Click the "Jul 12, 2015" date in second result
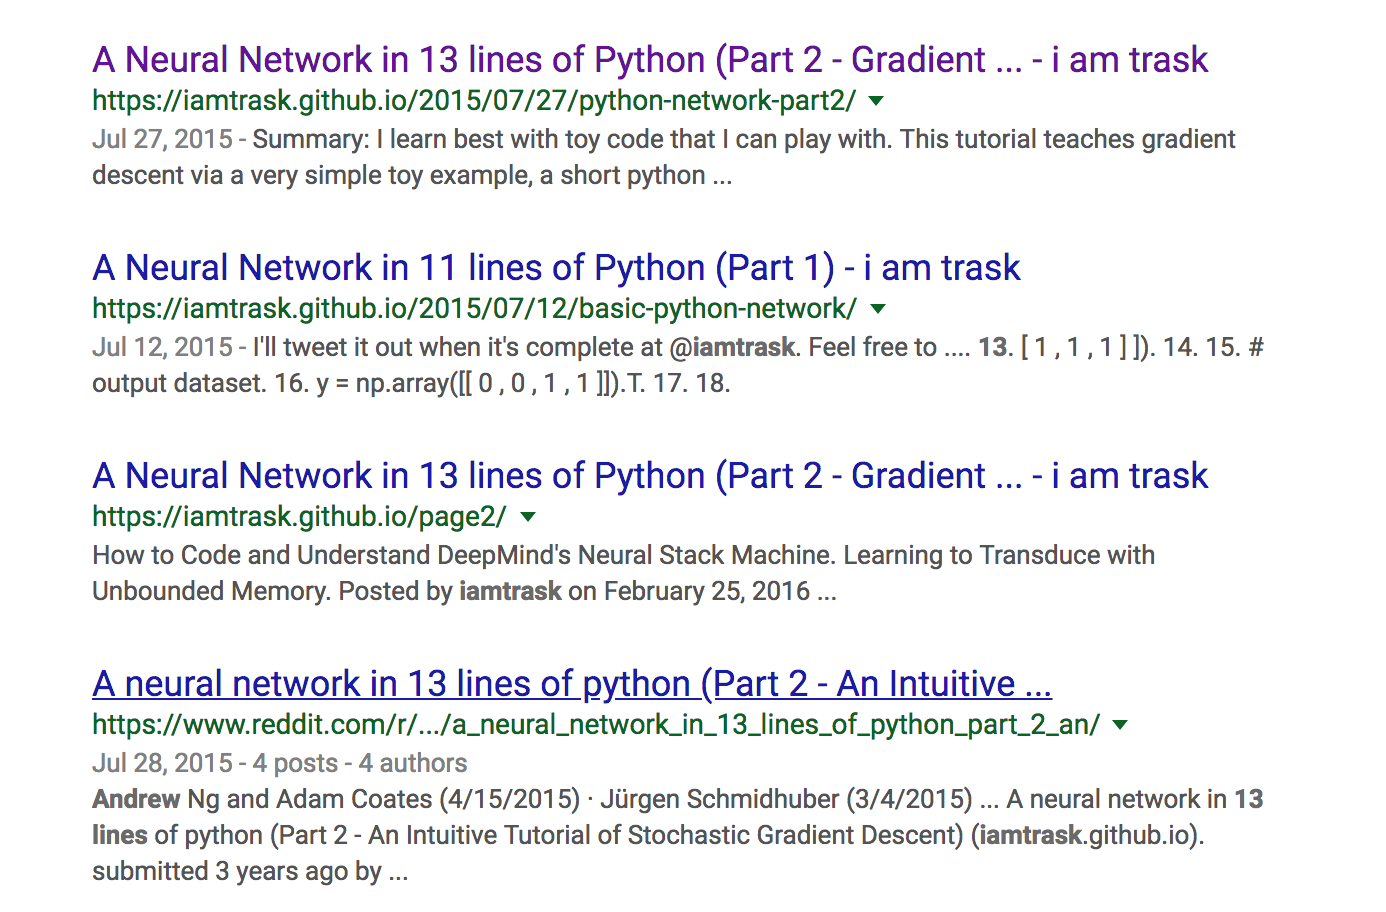The height and width of the screenshot is (912, 1386). 162,347
